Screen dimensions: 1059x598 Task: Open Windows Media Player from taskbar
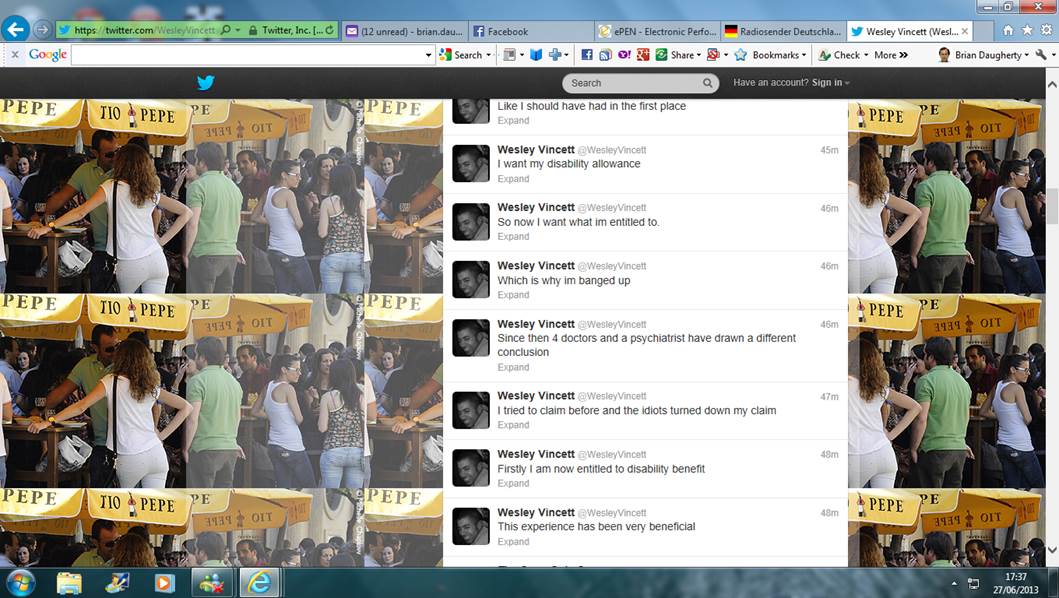pos(164,582)
